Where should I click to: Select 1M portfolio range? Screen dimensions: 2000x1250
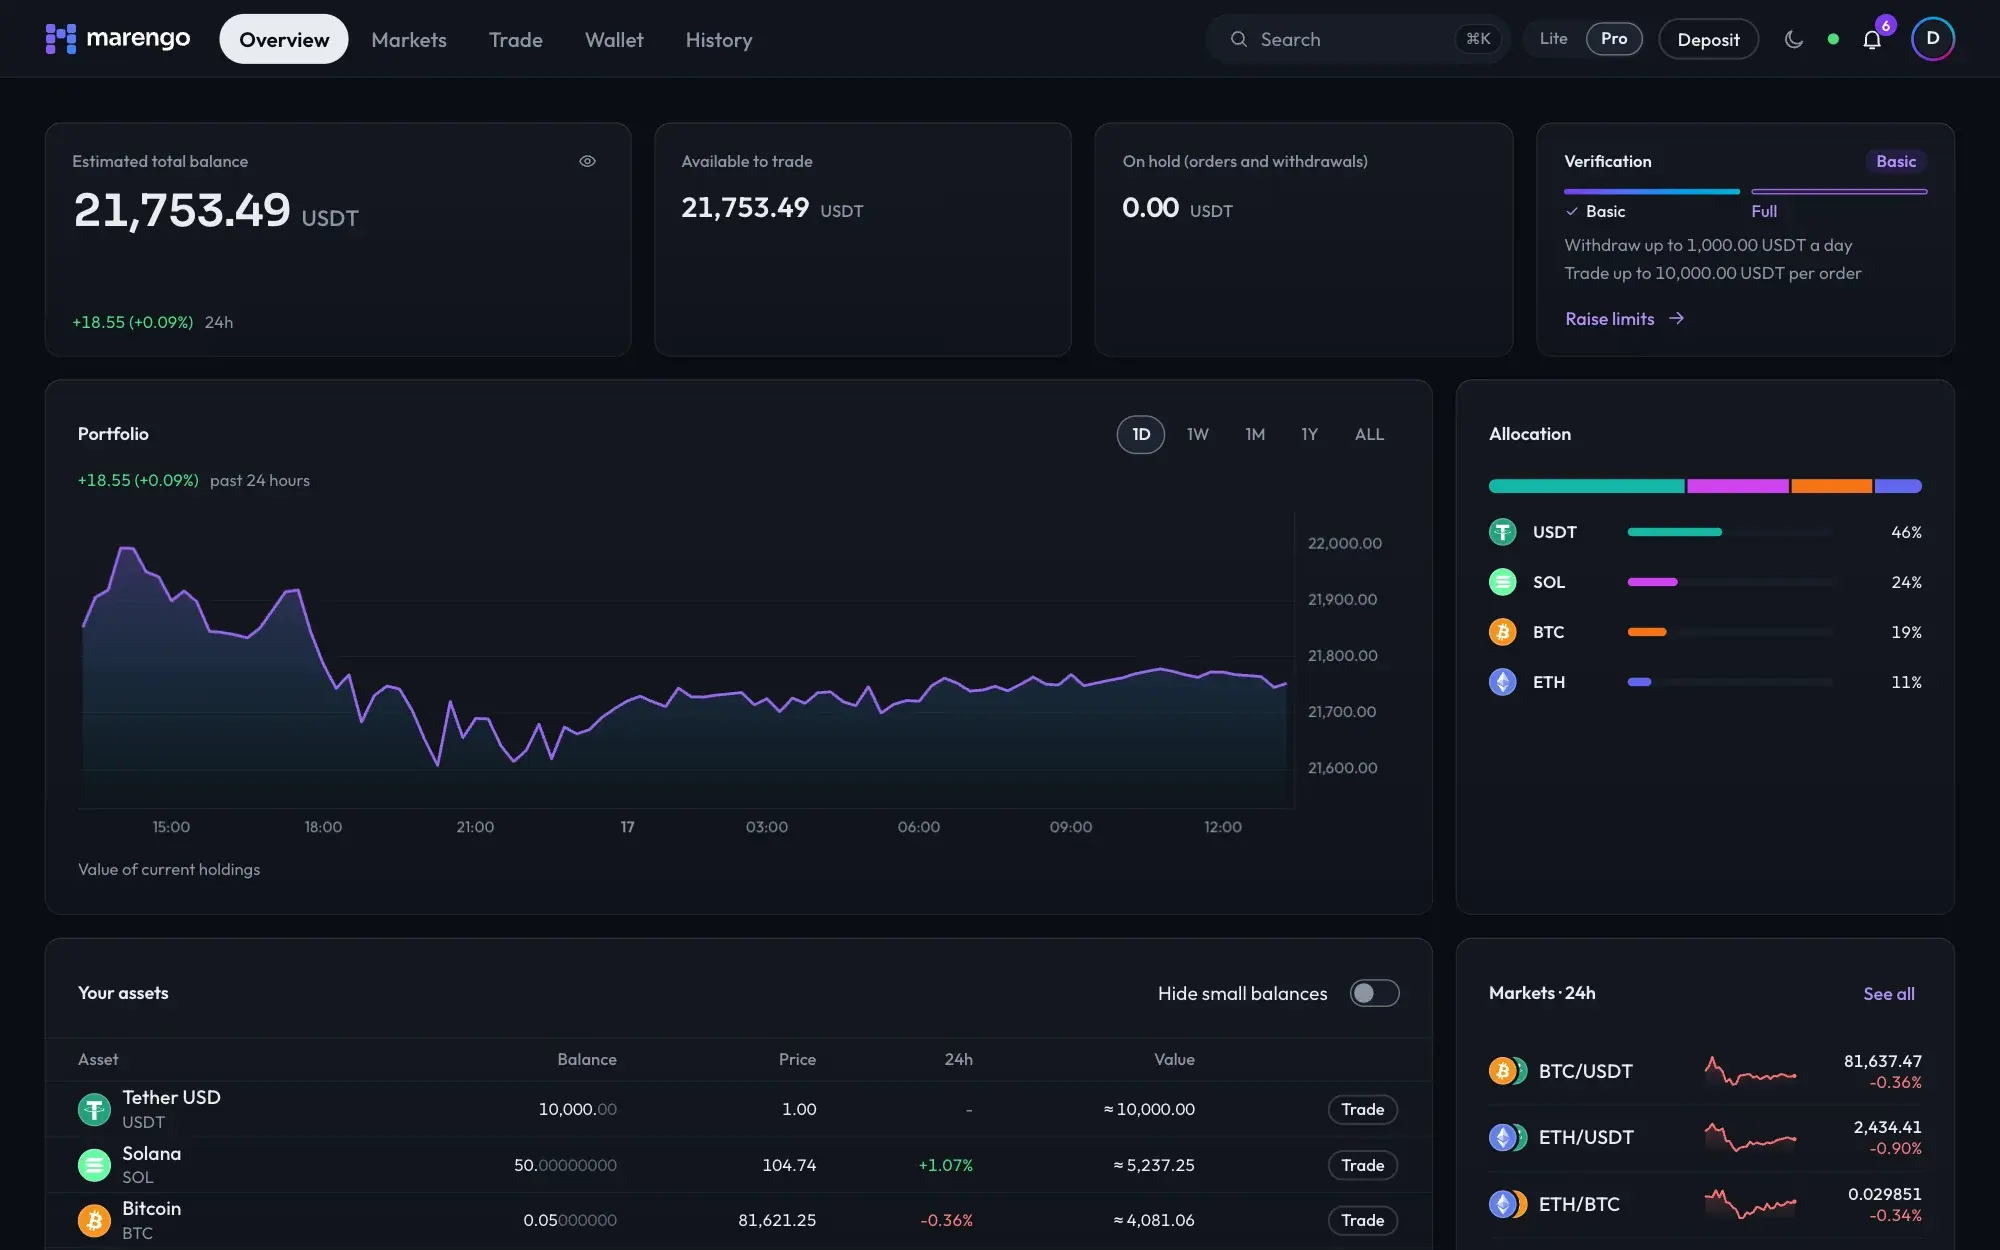[1255, 434]
